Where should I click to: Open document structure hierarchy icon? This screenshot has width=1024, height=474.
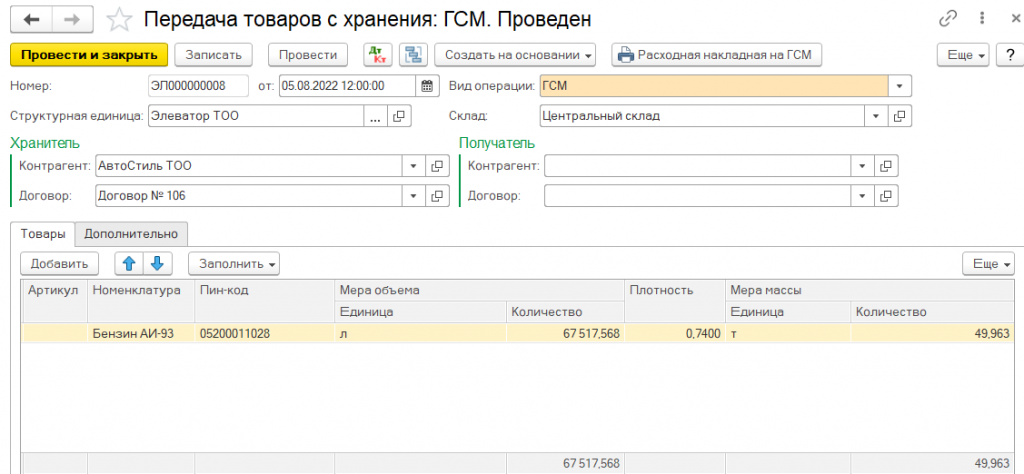point(412,55)
